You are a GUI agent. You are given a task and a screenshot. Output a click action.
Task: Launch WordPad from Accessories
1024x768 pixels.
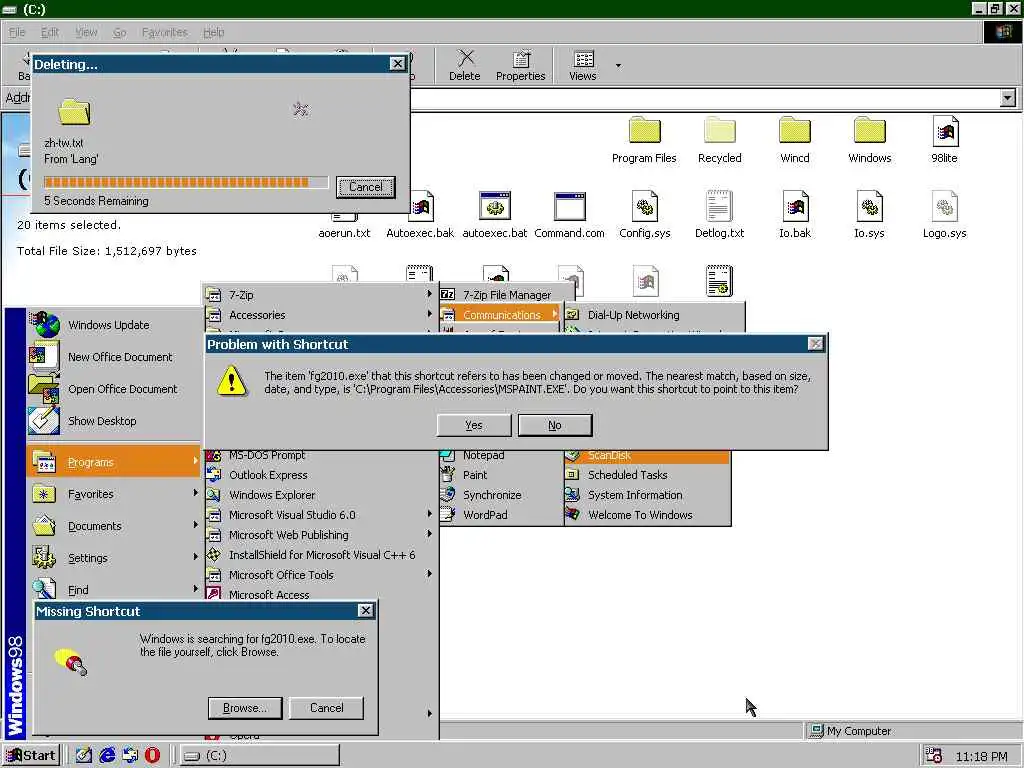point(501,515)
